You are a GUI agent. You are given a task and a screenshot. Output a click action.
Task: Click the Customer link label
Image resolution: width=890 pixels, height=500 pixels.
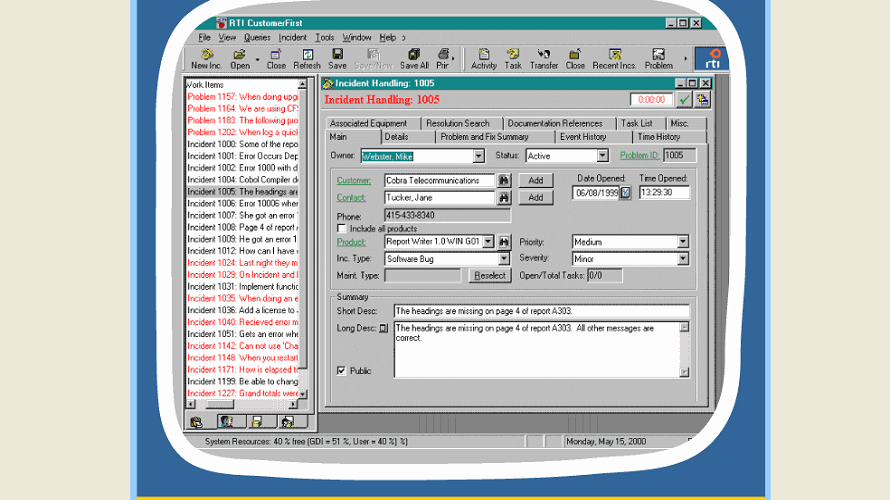pos(354,180)
